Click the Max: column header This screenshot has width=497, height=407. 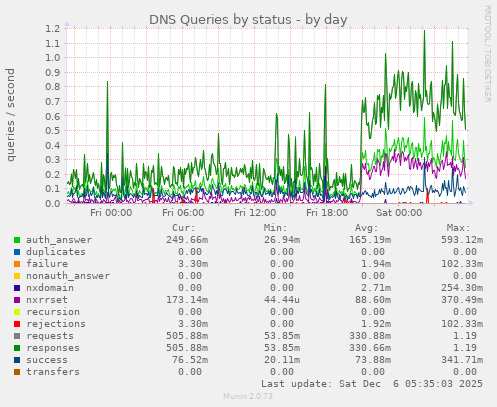coord(458,228)
